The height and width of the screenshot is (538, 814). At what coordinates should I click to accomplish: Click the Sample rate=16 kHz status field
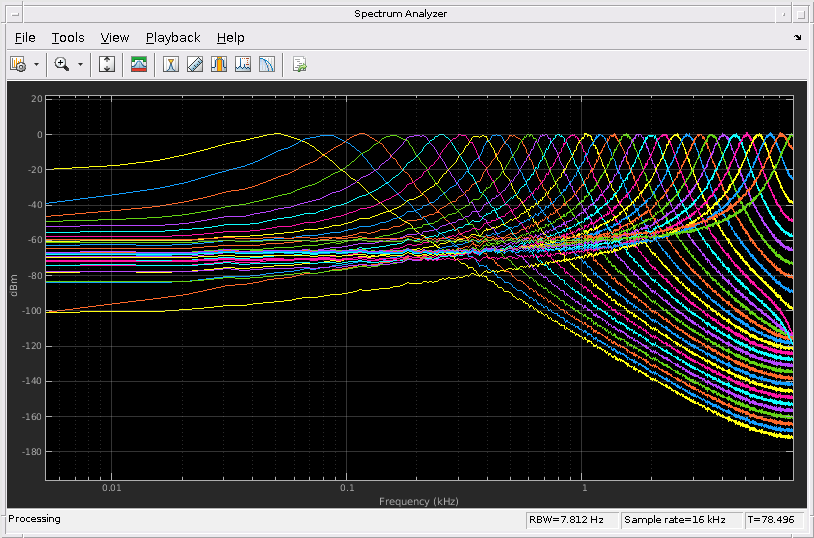(x=682, y=520)
